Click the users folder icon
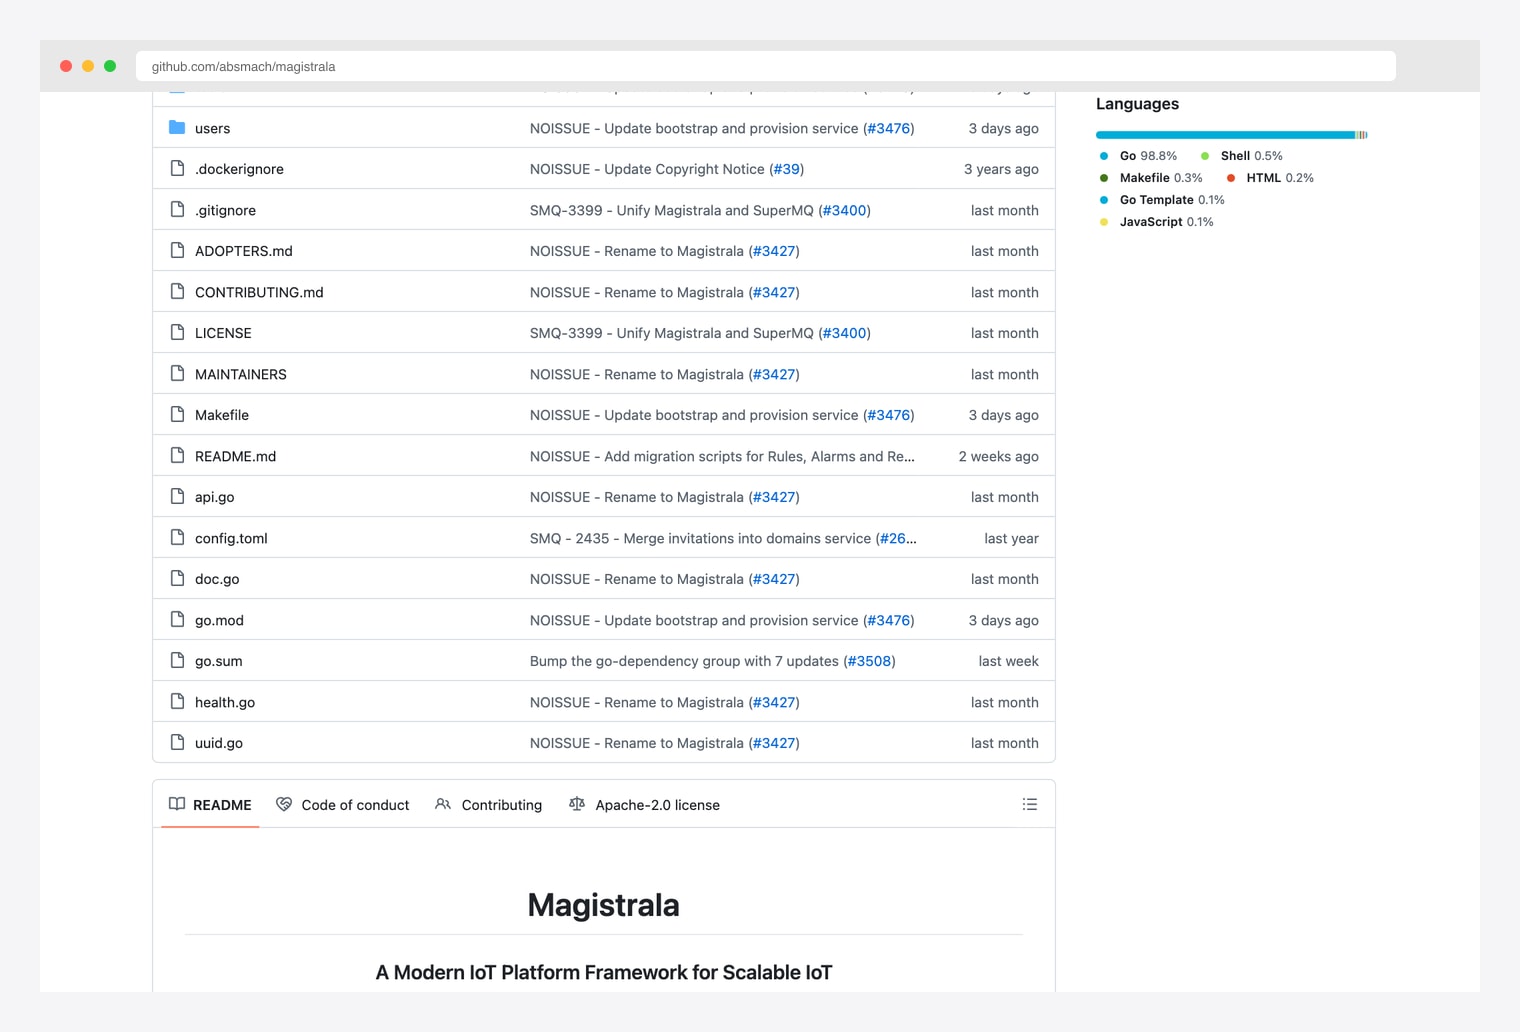Screen dimensions: 1520x1032 [177, 127]
